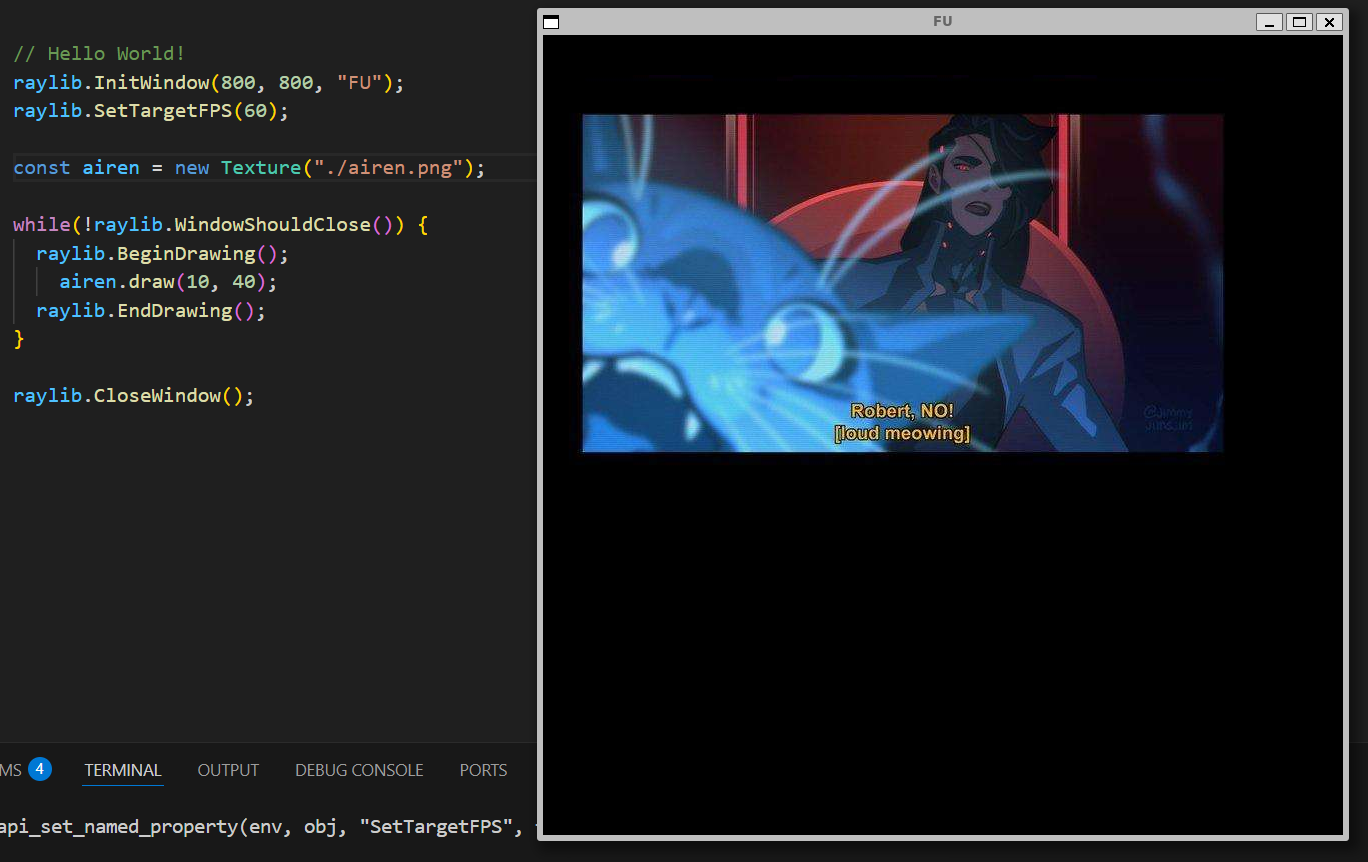Screen dimensions: 1368x862
Task: Click the "./airen.png" string in code
Action: pyautogui.click(x=386, y=168)
